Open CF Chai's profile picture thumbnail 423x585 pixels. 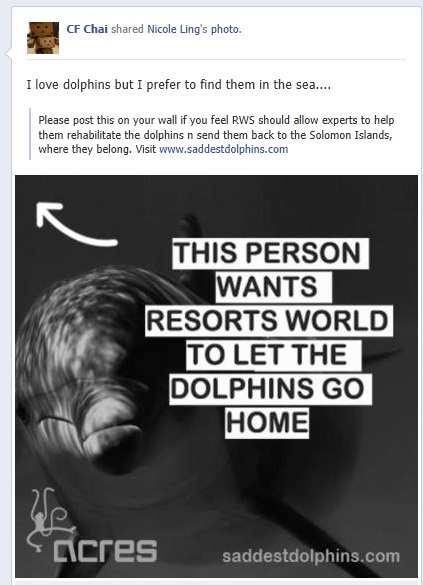click(43, 38)
